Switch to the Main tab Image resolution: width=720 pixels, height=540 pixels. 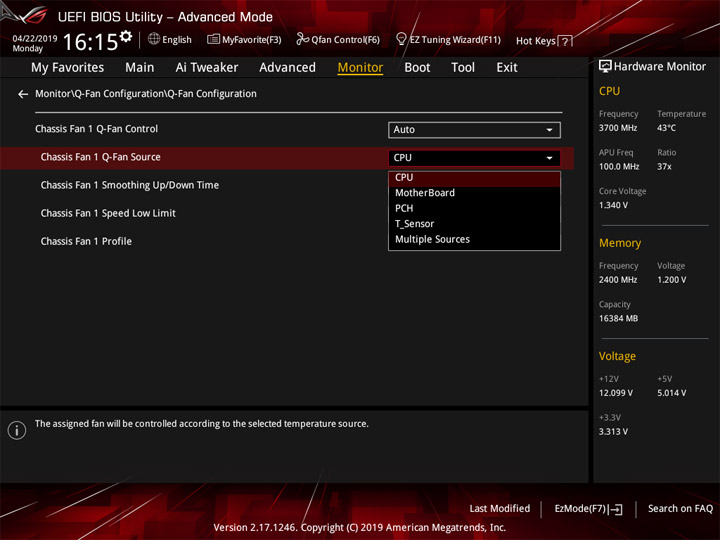[140, 68]
